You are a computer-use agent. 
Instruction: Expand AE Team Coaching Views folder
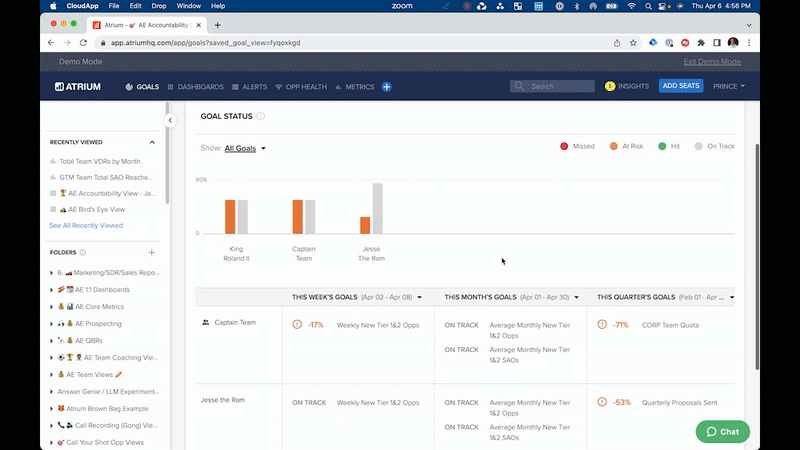[51, 358]
